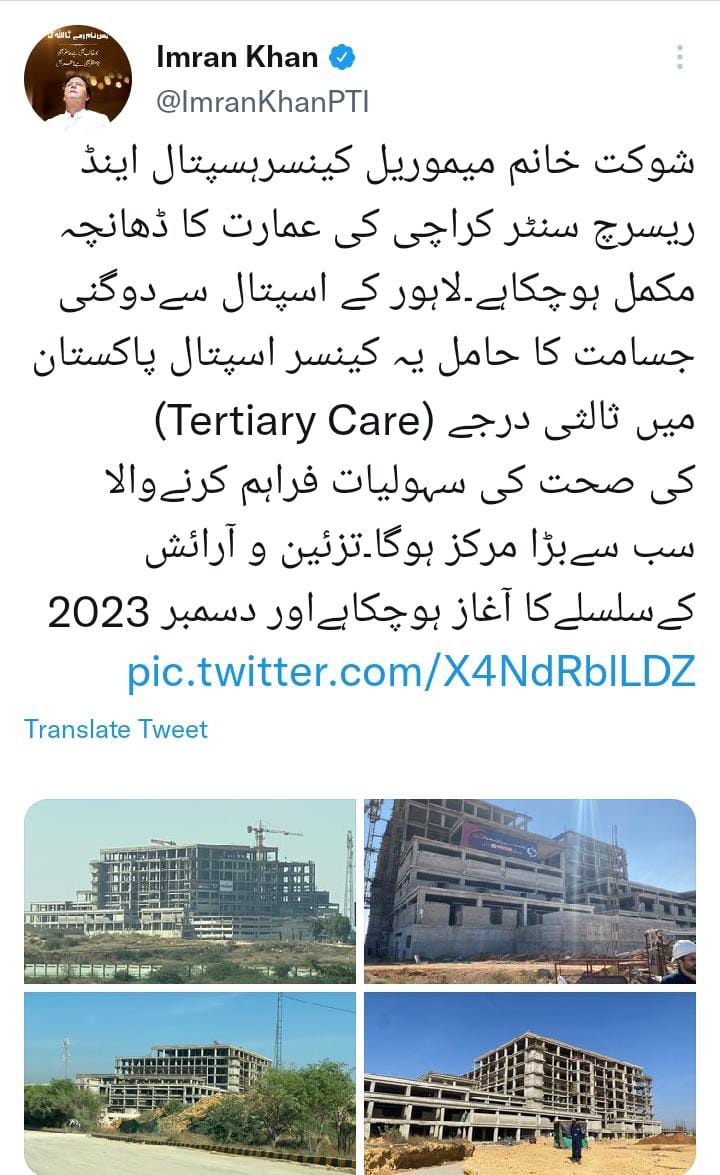Screen dimensions: 720x1175
Task: Click the first line of the Urdu tweet
Action: (387, 164)
